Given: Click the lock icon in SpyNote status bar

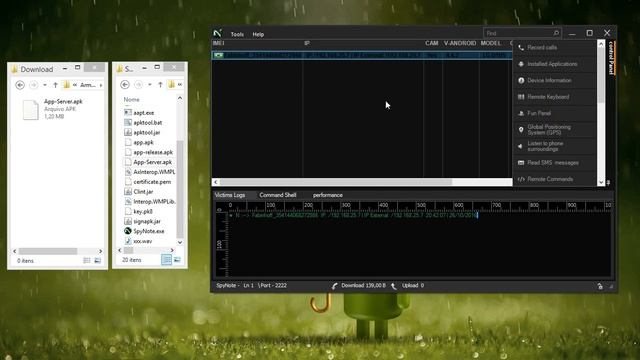Looking at the screenshot, I should click(x=600, y=286).
